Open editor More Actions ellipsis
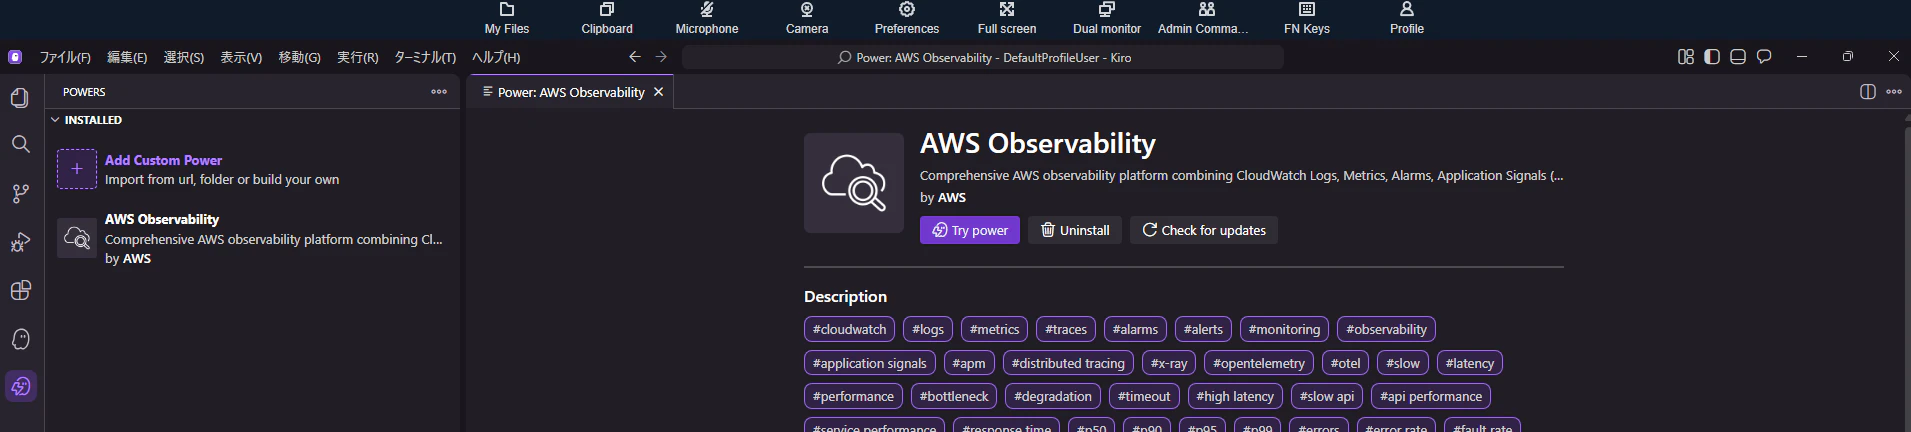Screen dimensions: 1911x432 1894,92
